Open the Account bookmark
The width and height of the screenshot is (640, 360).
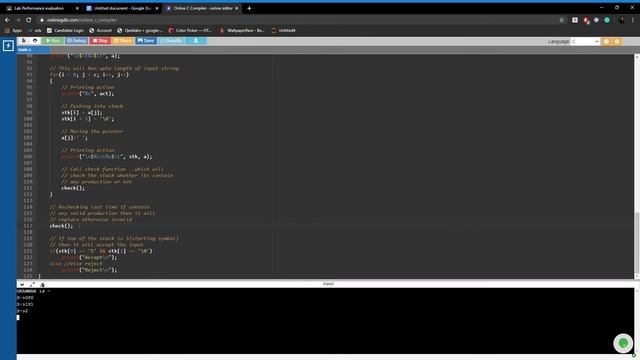click(x=100, y=30)
